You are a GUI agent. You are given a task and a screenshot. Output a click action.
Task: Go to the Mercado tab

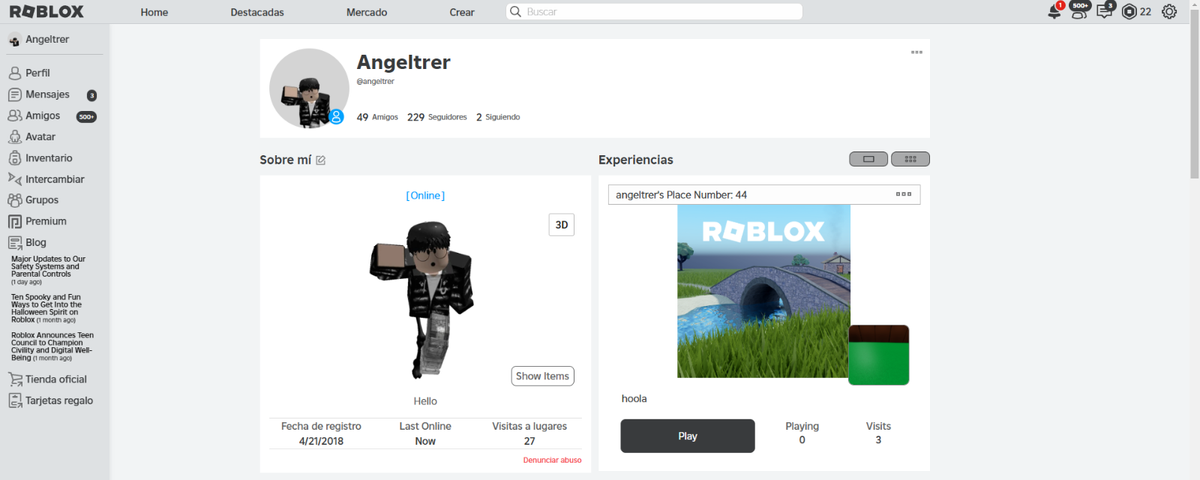(366, 12)
